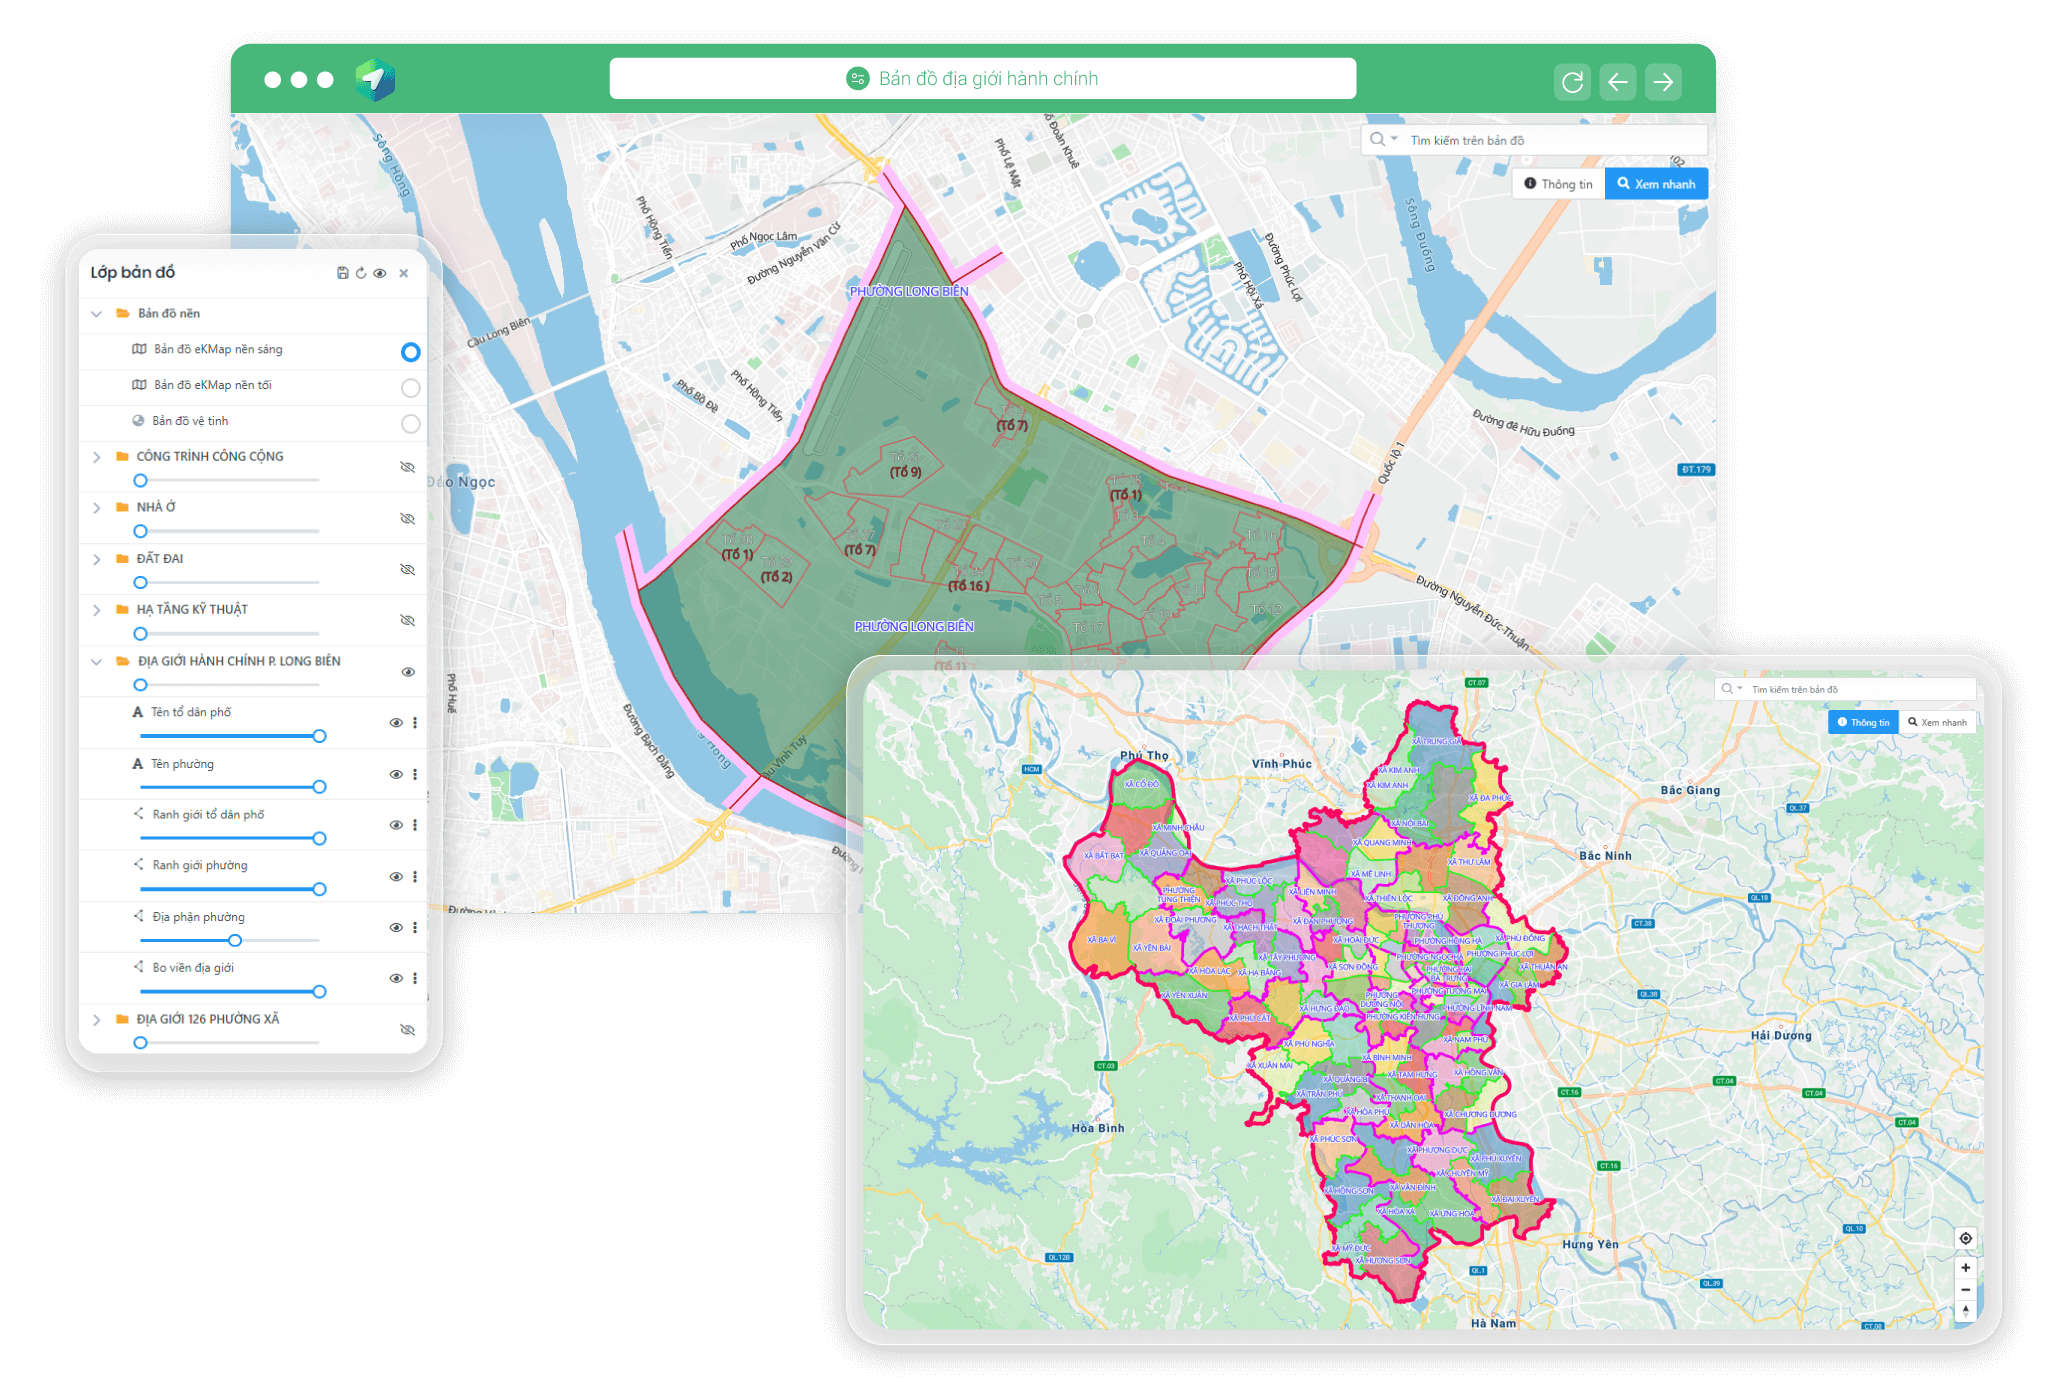Click the kebab menu beside Tên phường layer
2063x1396 pixels.
click(x=416, y=775)
